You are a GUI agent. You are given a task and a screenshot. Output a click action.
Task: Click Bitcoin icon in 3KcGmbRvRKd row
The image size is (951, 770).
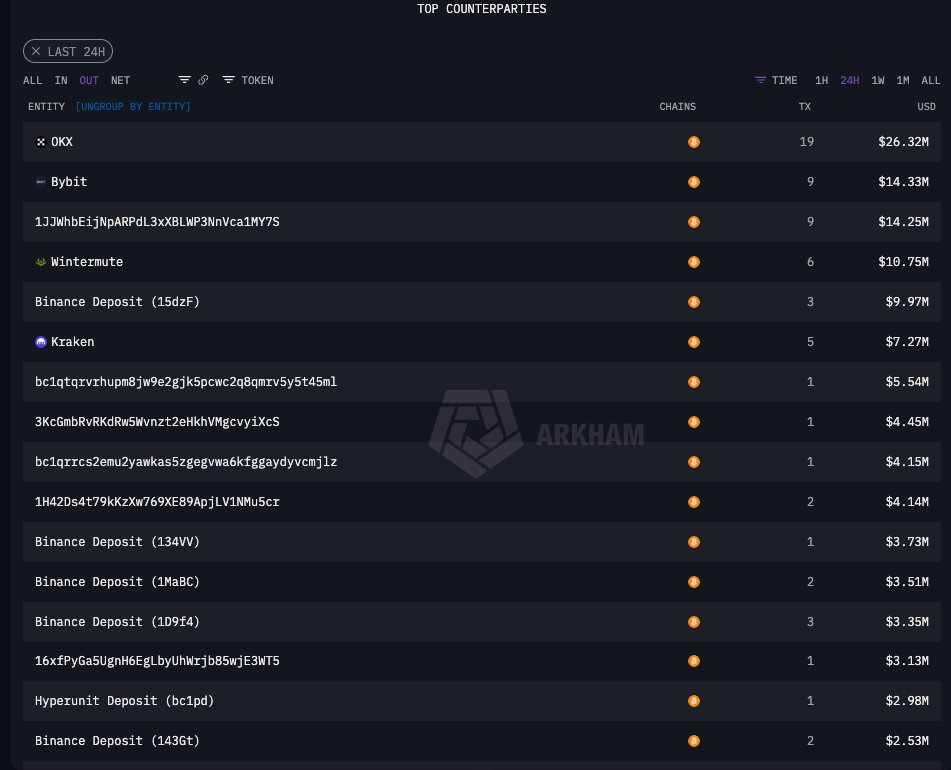[x=694, y=422]
